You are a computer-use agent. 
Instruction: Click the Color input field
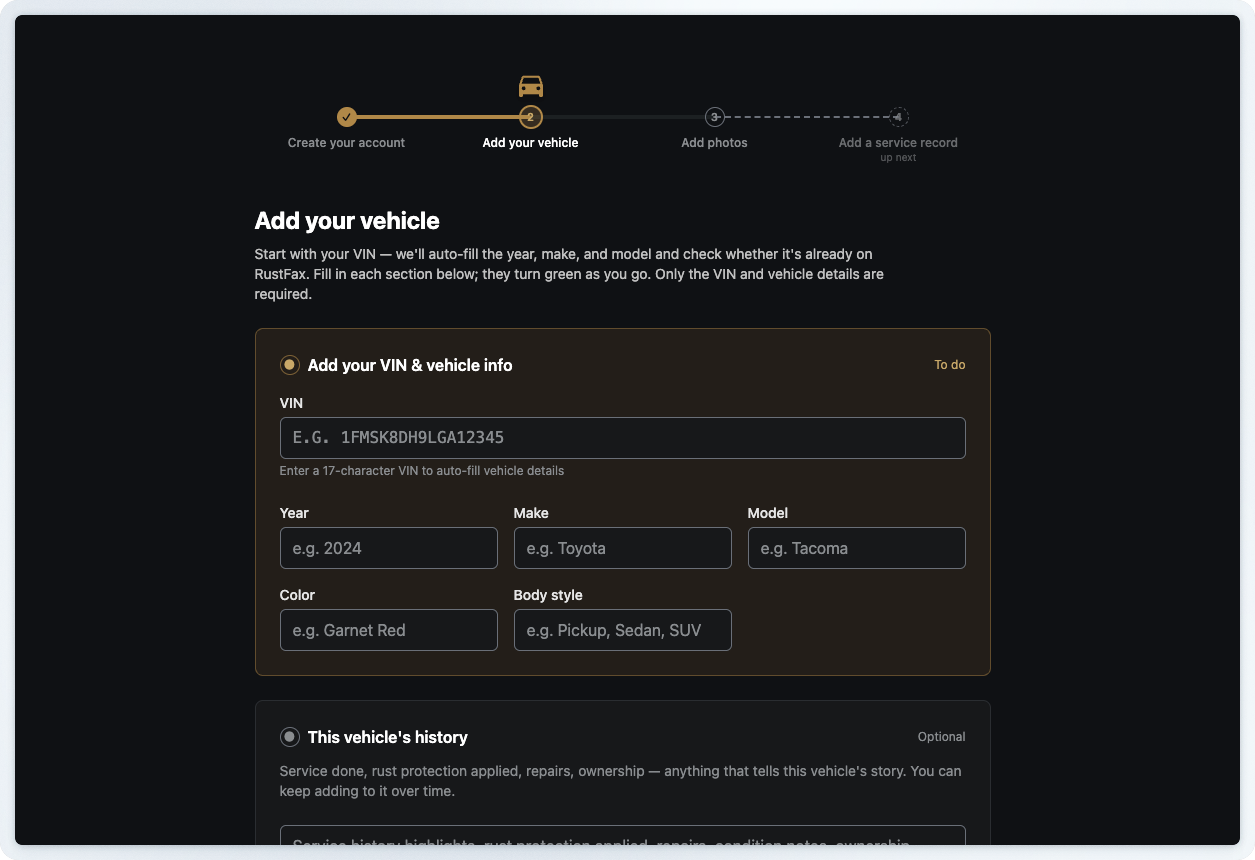click(x=388, y=630)
